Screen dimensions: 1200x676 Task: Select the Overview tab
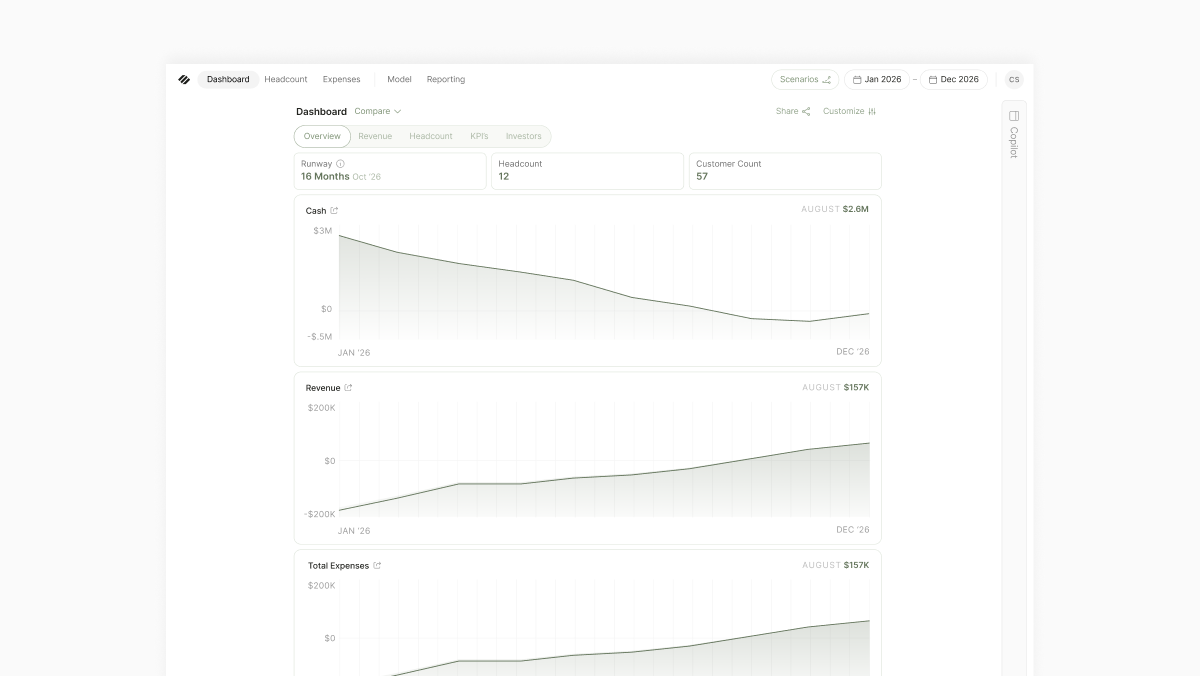pyautogui.click(x=322, y=136)
